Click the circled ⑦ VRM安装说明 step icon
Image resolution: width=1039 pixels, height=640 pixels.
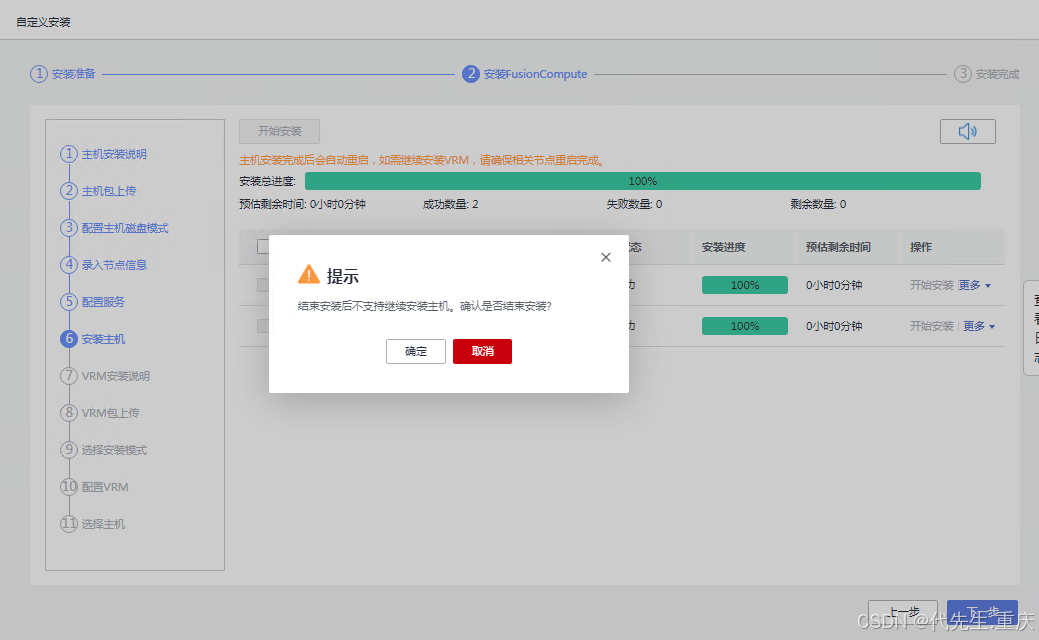coord(67,375)
